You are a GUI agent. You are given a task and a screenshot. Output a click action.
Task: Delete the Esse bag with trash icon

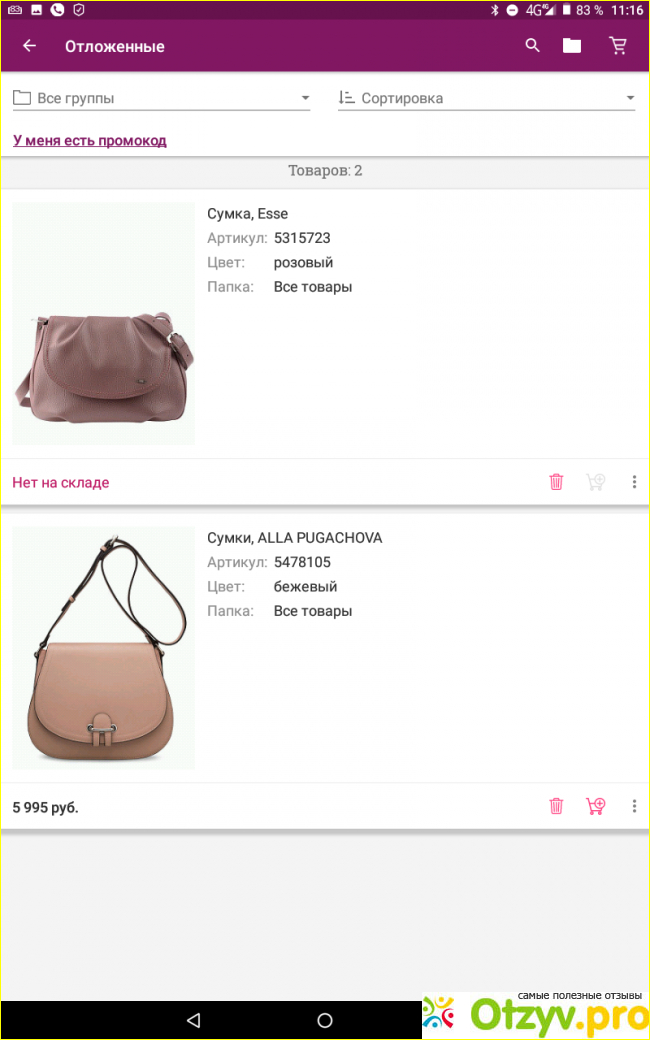556,482
